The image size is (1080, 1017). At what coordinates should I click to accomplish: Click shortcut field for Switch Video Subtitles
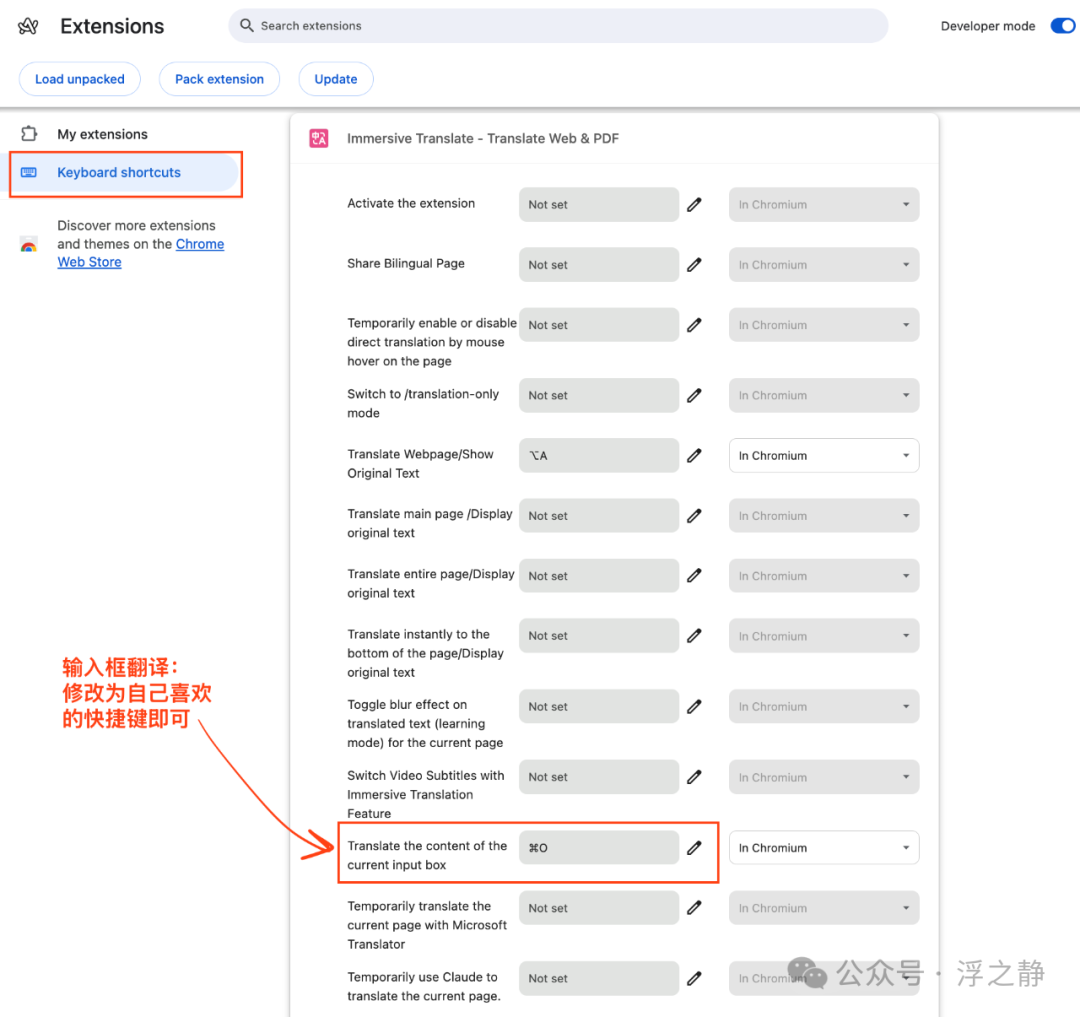599,777
